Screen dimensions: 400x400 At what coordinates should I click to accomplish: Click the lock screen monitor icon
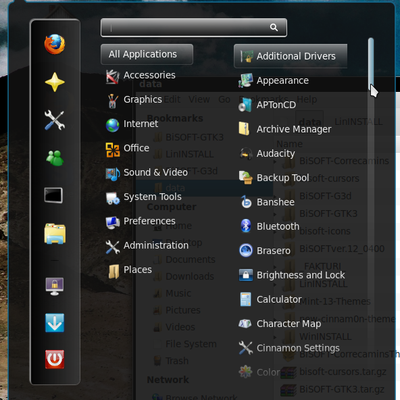(55, 286)
